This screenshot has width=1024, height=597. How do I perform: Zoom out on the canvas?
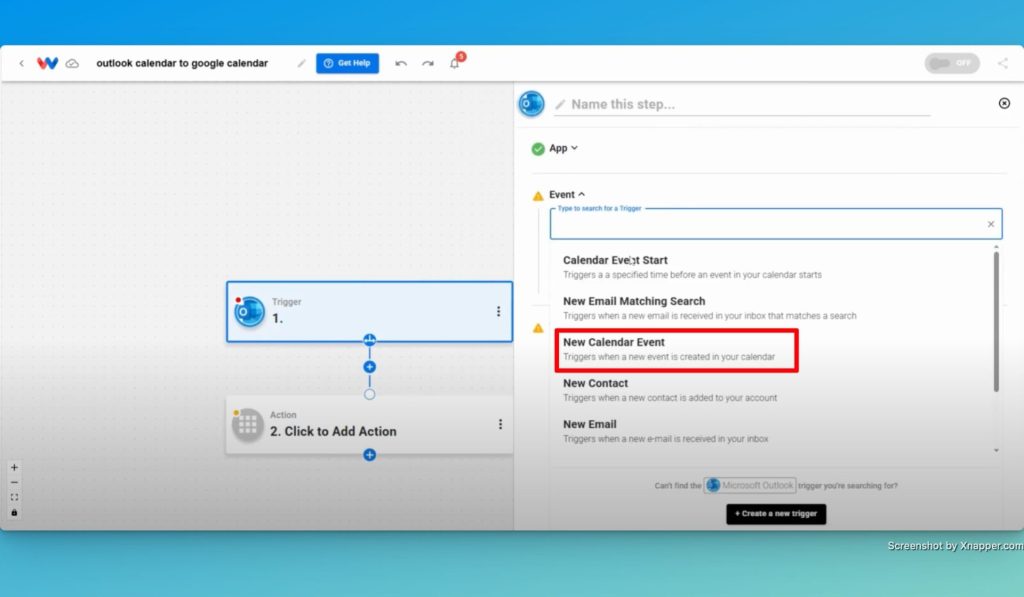click(14, 483)
